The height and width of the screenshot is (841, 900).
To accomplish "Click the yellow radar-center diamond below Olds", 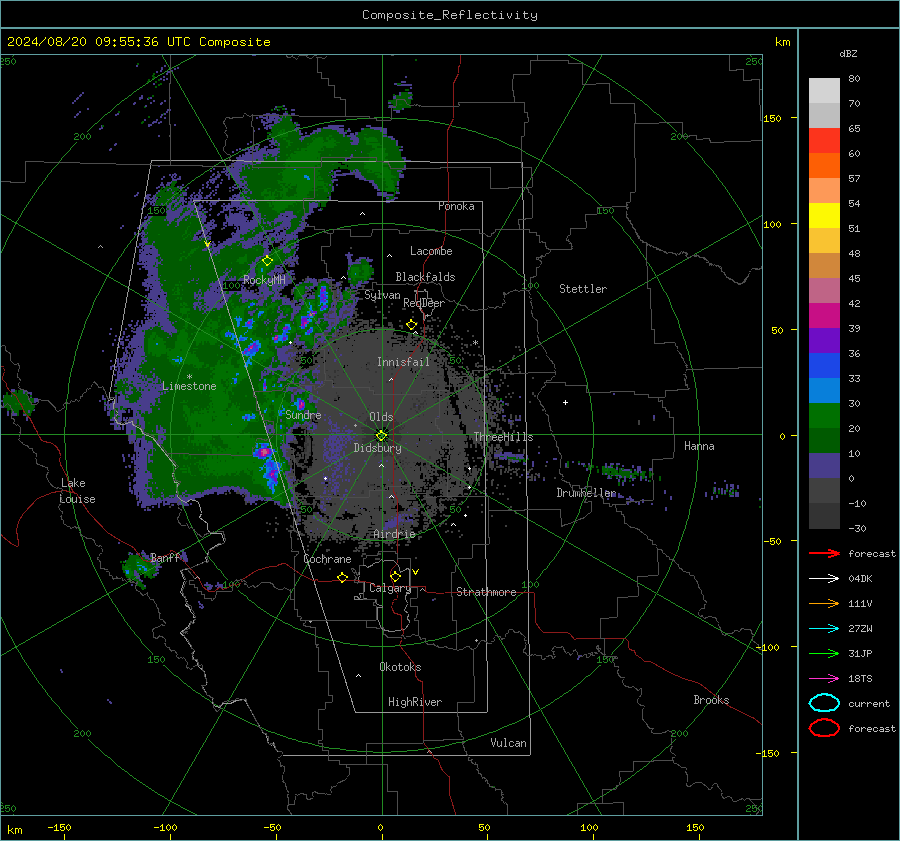I will click(381, 436).
